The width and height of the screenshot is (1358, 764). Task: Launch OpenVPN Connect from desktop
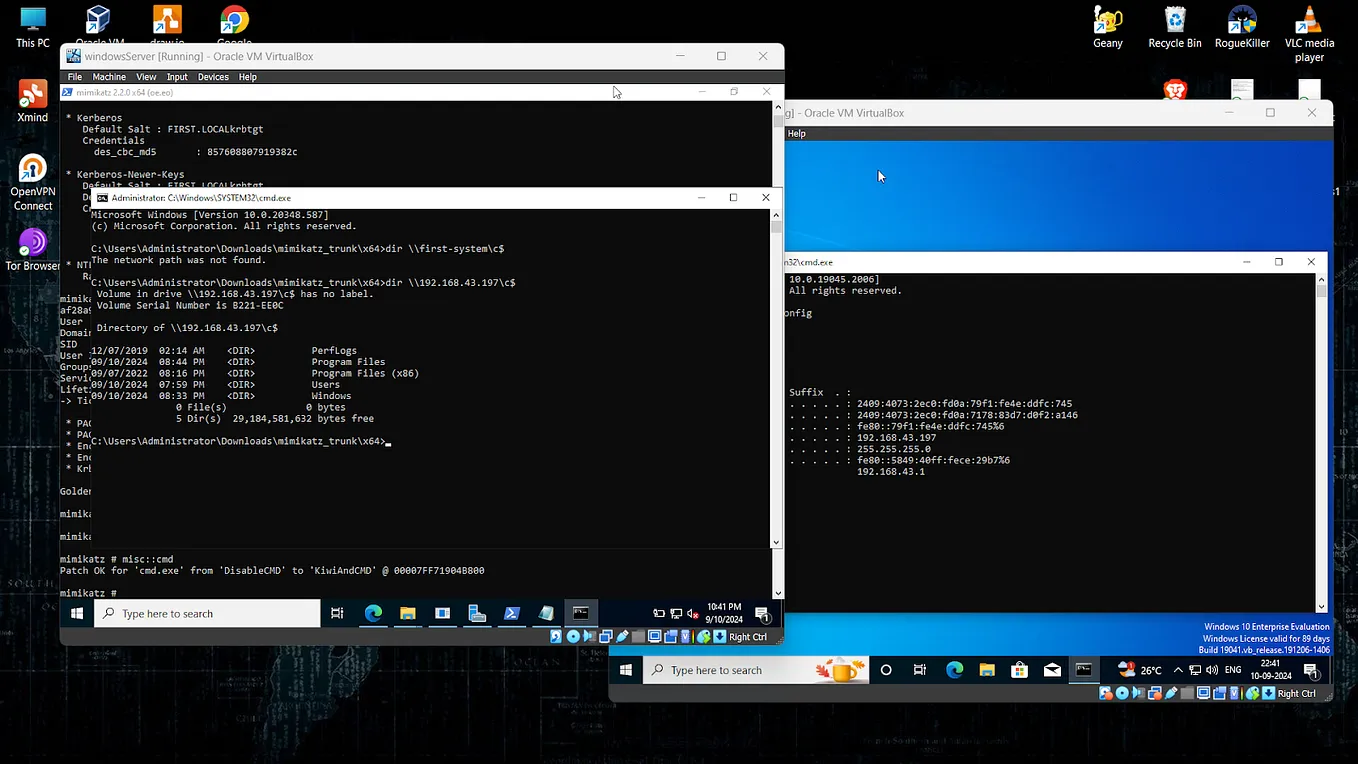tap(32, 182)
